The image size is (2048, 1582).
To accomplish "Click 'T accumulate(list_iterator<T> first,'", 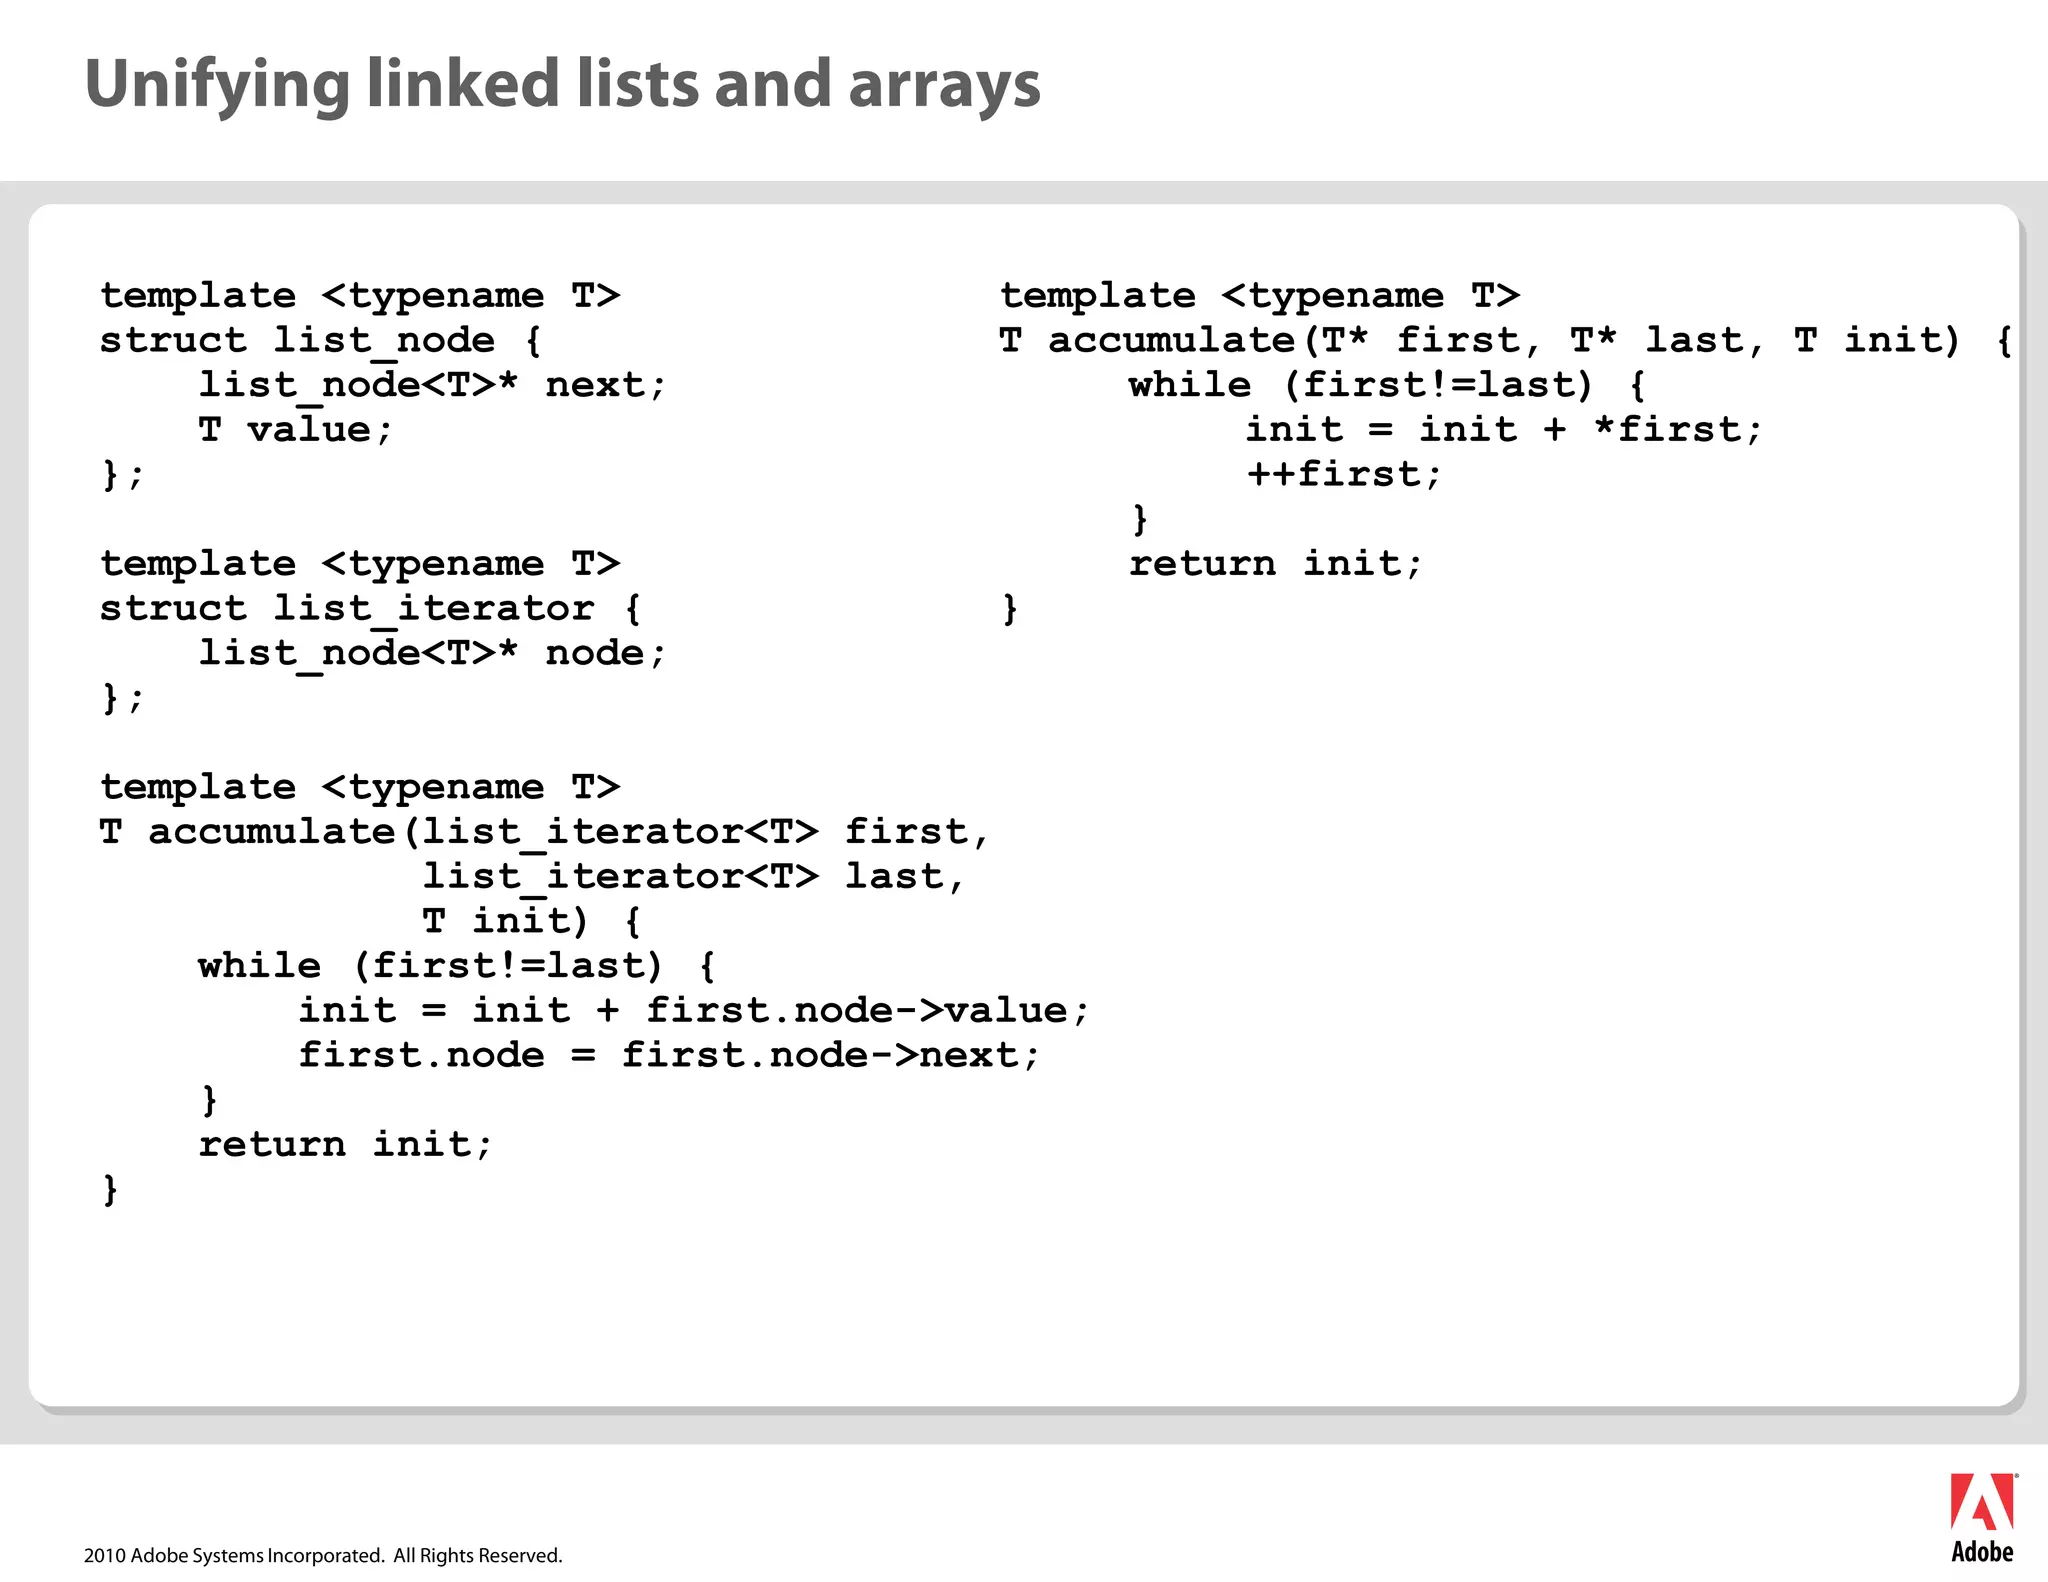I will [x=545, y=832].
